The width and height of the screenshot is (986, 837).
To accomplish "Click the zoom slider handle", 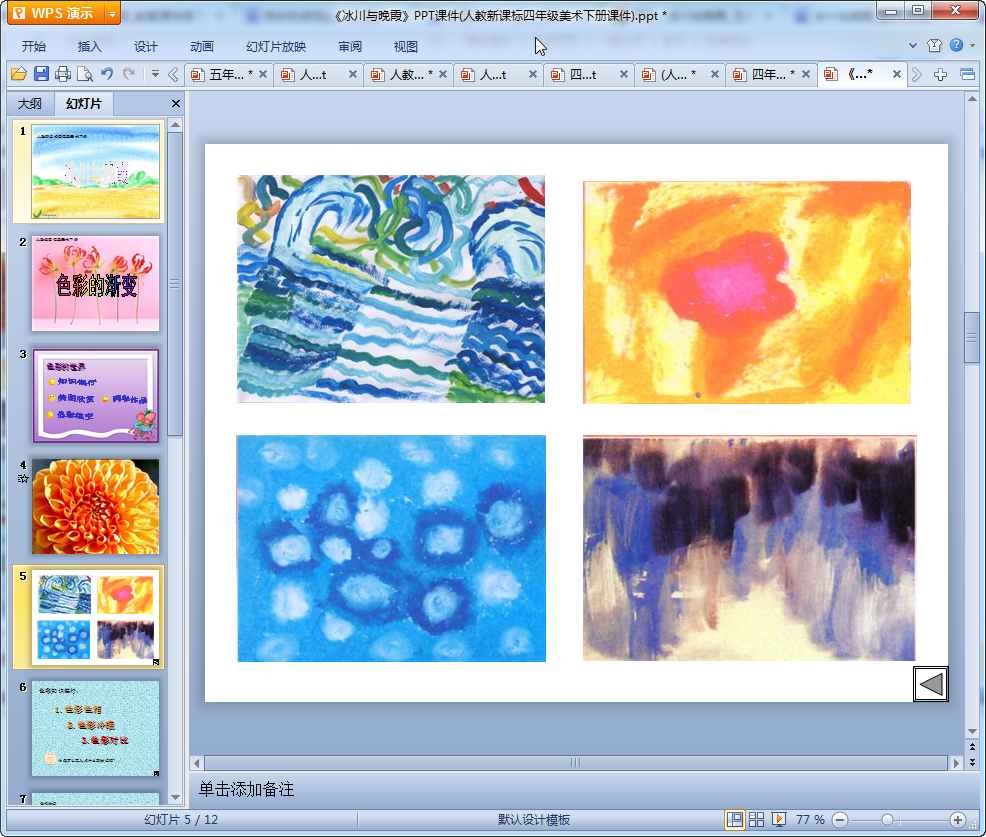I will click(x=887, y=819).
